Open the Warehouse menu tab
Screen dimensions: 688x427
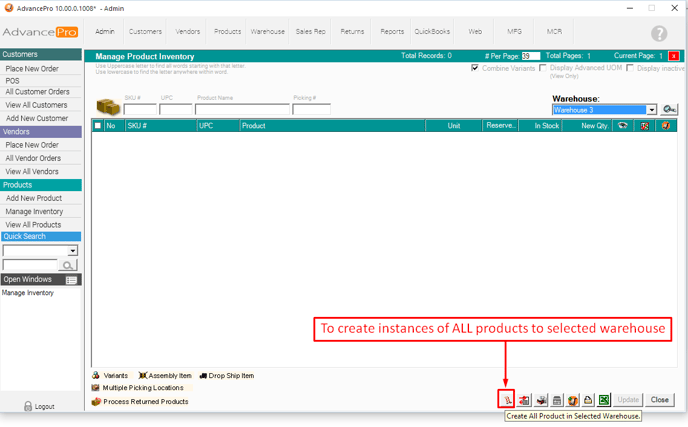pyautogui.click(x=267, y=32)
